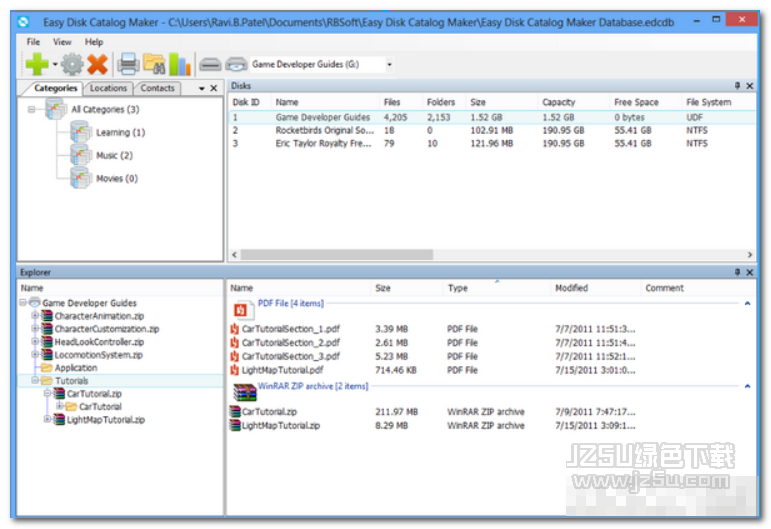
Task: Sort disks by Name column header
Action: pos(326,102)
